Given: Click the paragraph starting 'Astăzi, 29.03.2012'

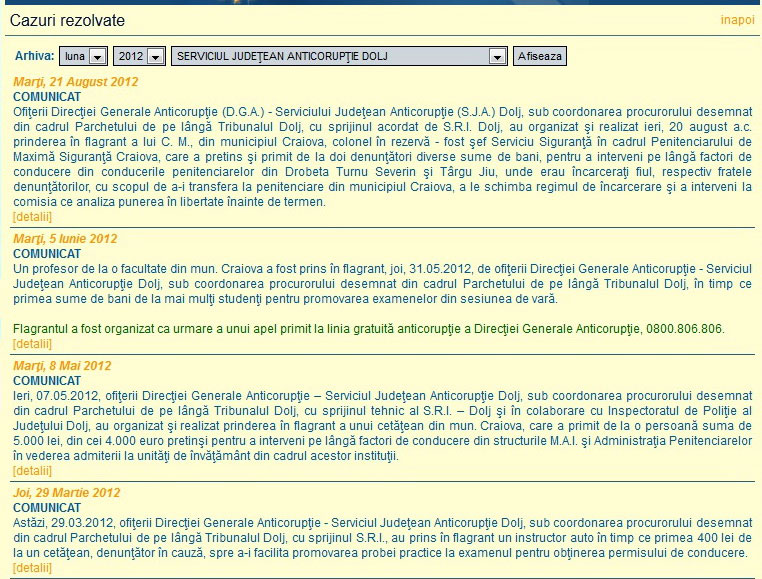Looking at the screenshot, I should 382,538.
